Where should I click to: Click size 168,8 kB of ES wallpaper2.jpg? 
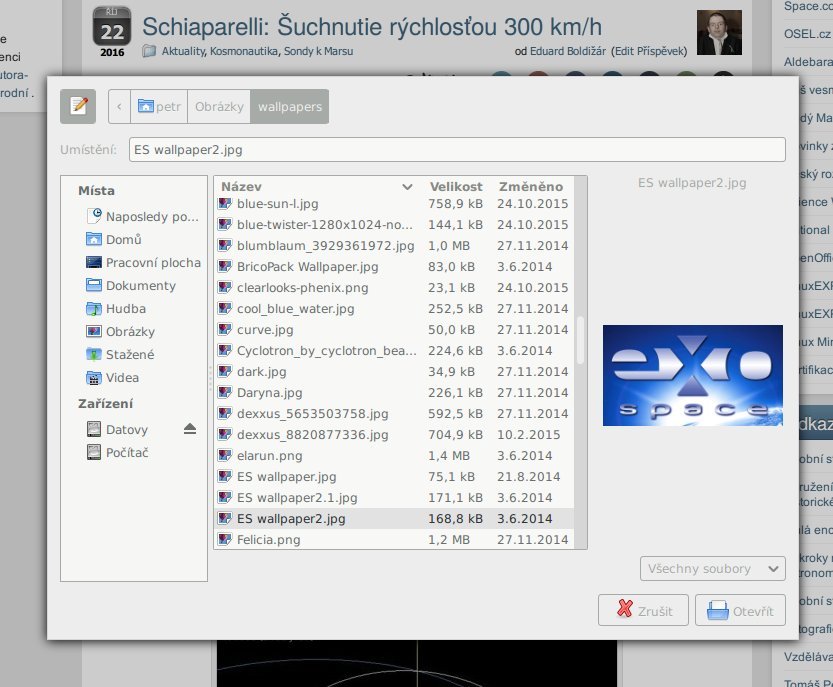(x=455, y=519)
